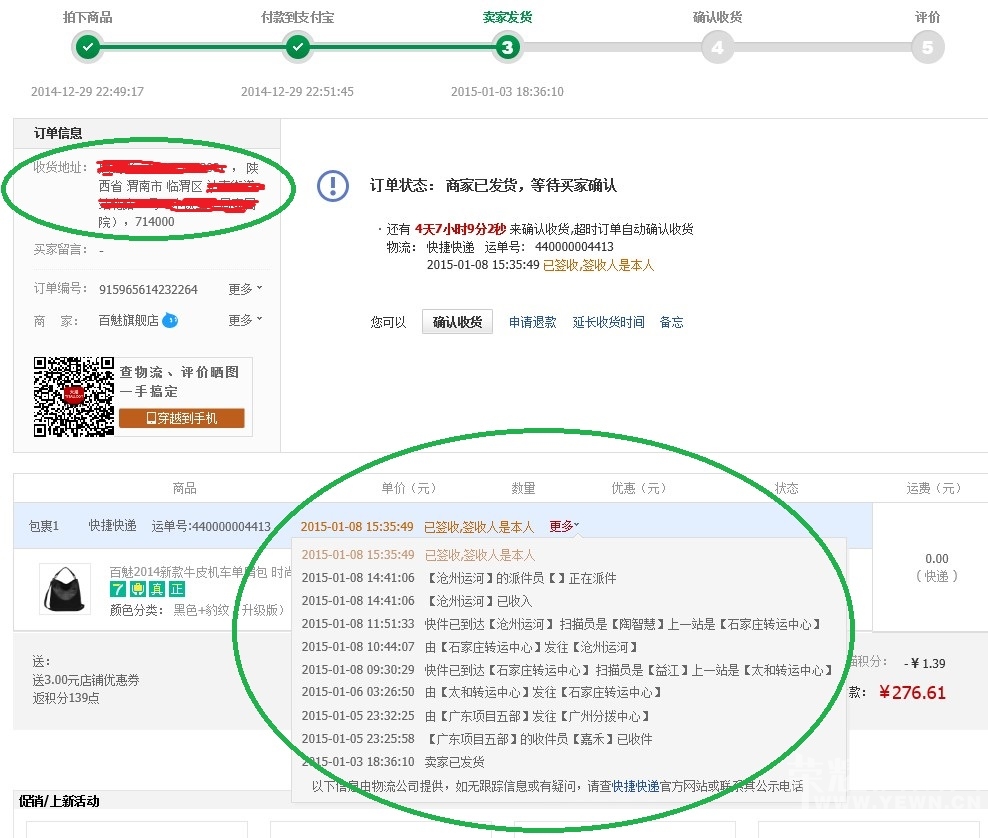Screen dimensions: 988x838
Task: Click the checkmark for 付款到支付宝 step
Action: pyautogui.click(x=298, y=47)
